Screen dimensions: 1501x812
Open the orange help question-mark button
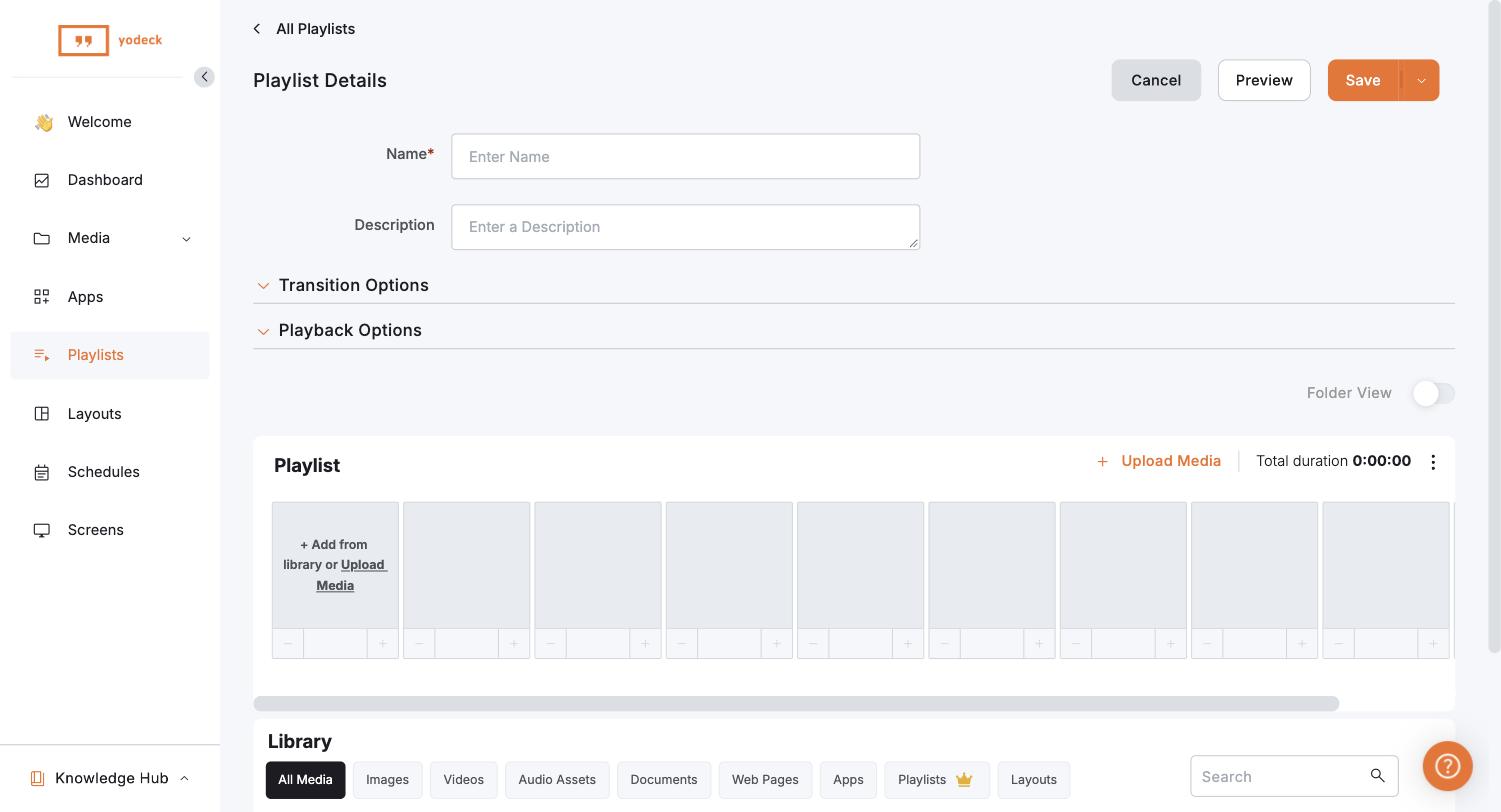1447,766
